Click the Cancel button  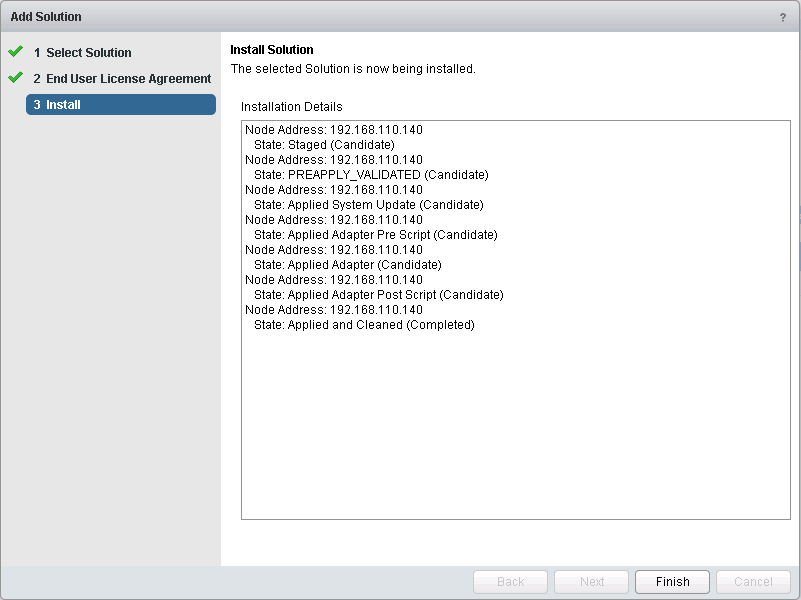point(753,582)
